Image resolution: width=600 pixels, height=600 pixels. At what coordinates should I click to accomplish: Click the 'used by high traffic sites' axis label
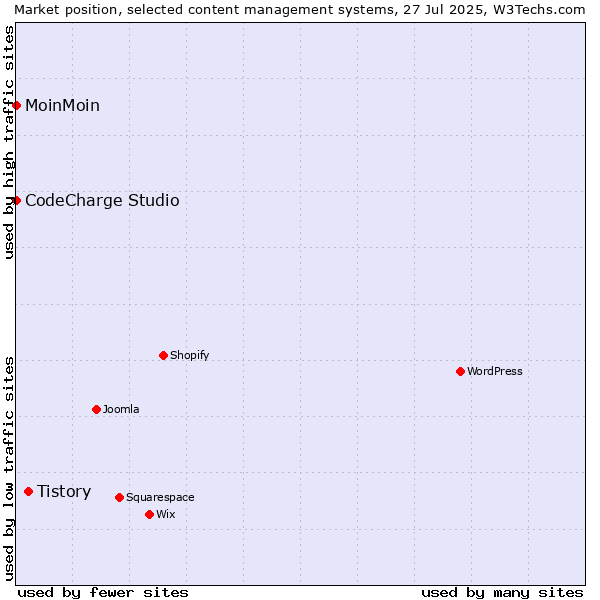tap(8, 142)
